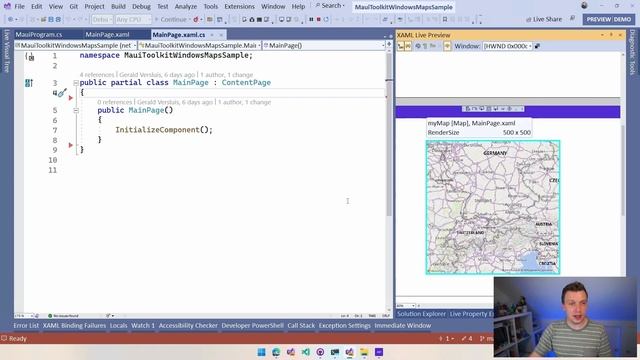Click the Search box in the menu bar
This screenshot has height=360, width=640.
[x=330, y=6]
